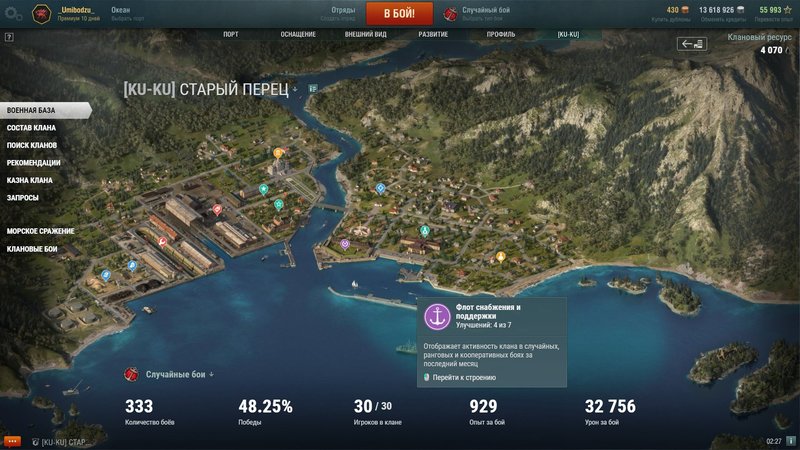
Task: Select the lower teal star marker
Action: [x=279, y=205]
